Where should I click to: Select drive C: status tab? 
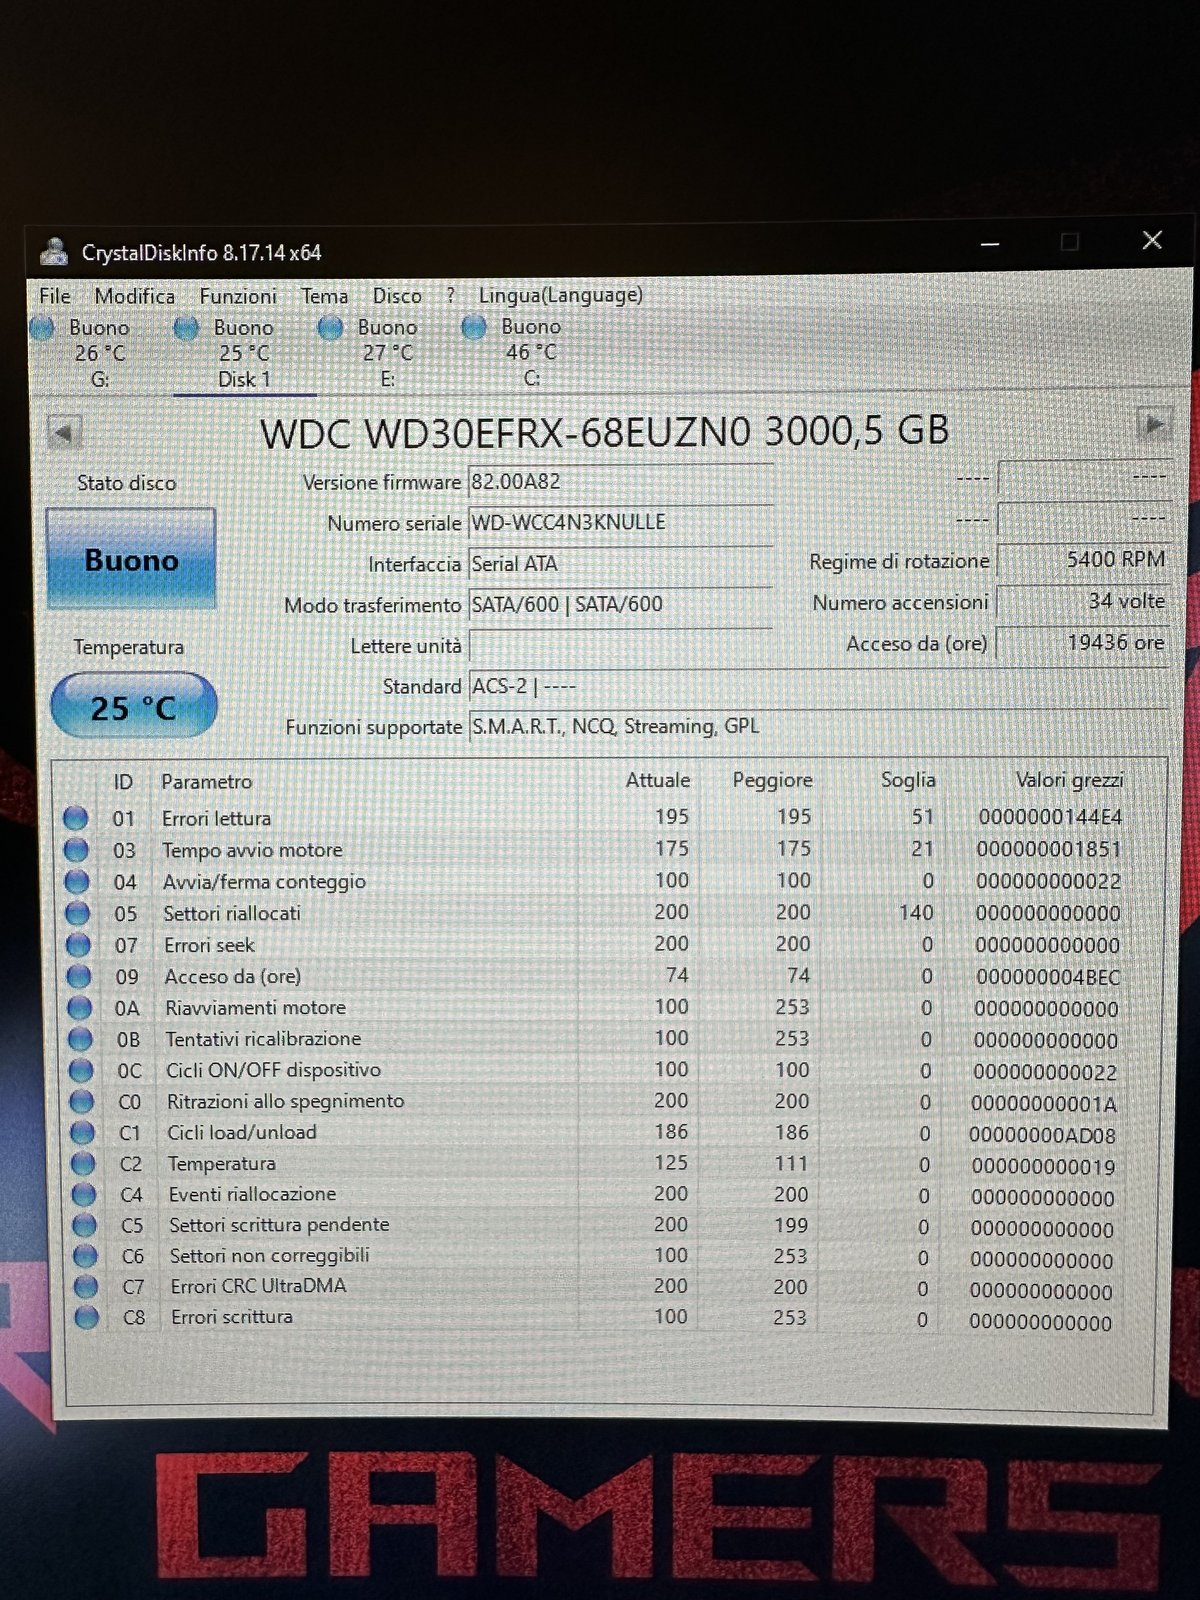click(x=519, y=352)
